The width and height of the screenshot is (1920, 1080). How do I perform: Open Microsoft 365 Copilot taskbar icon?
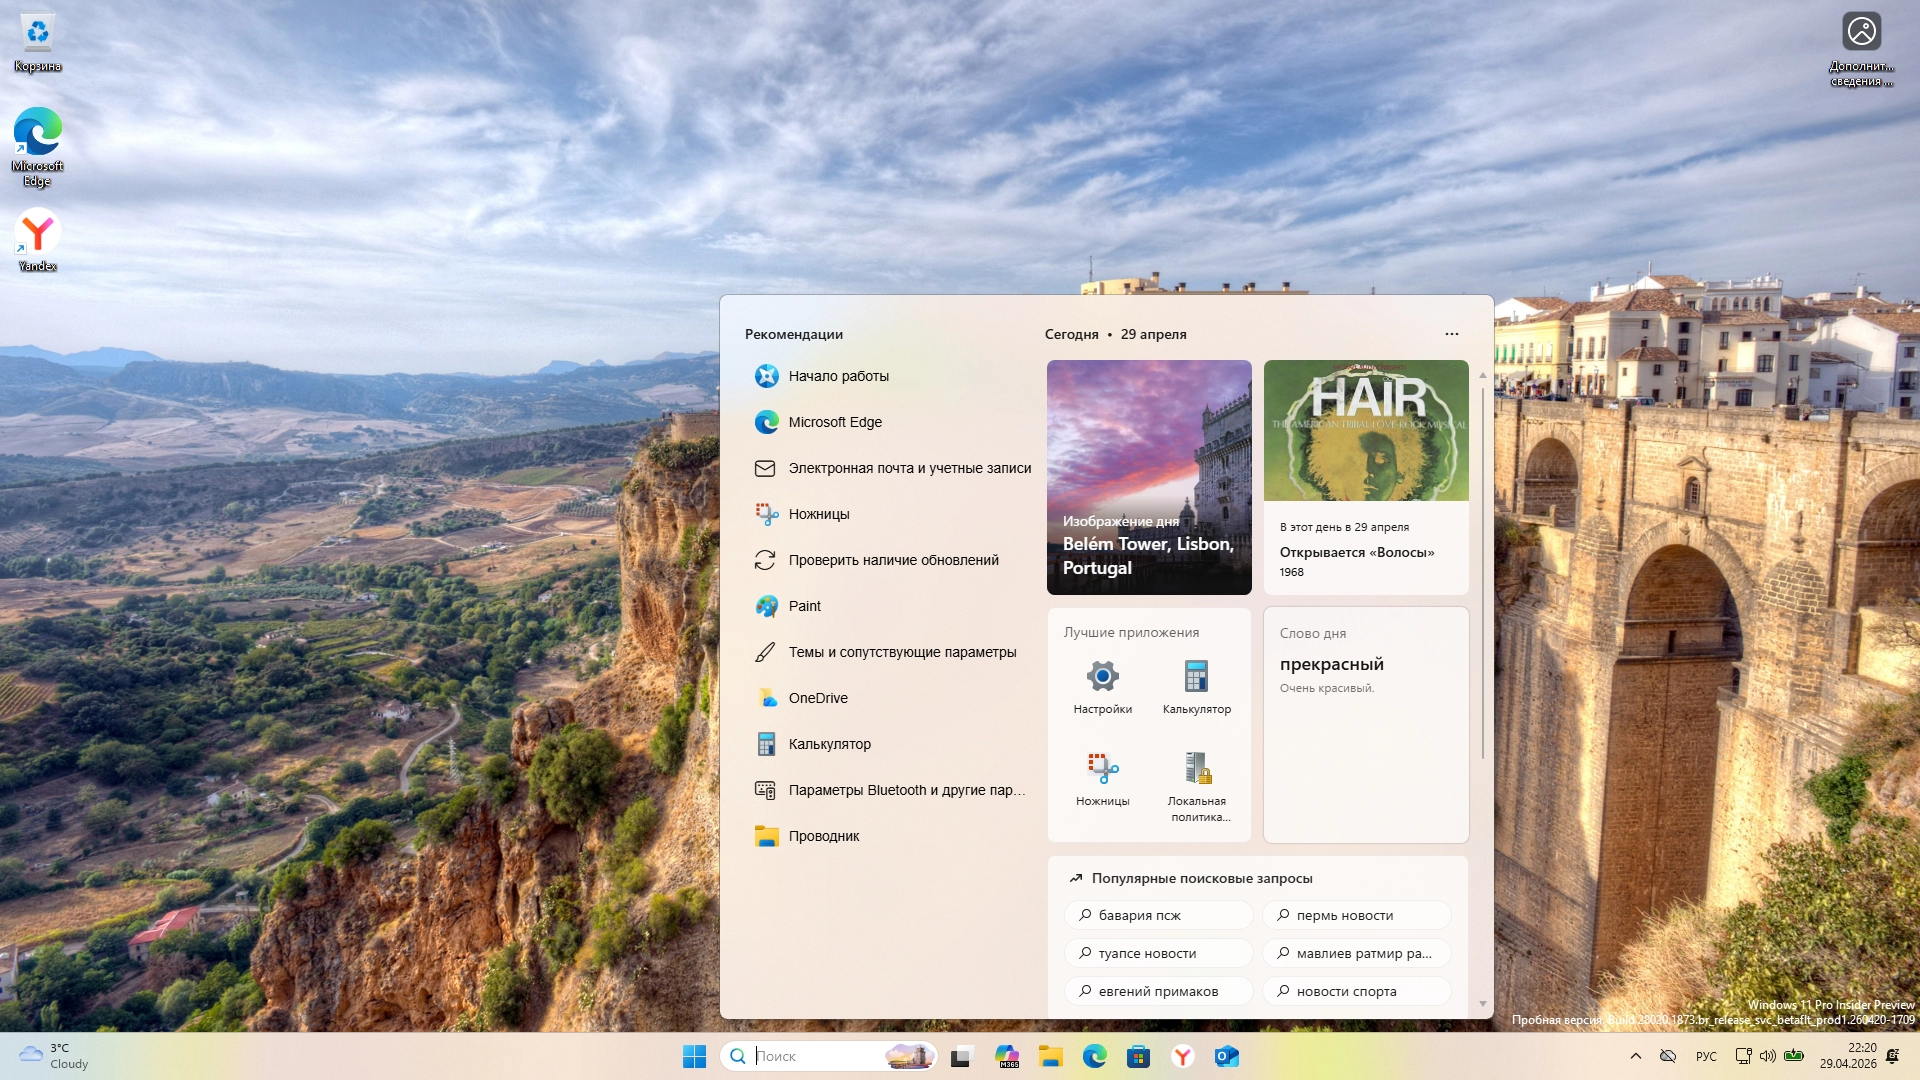[1006, 1057]
